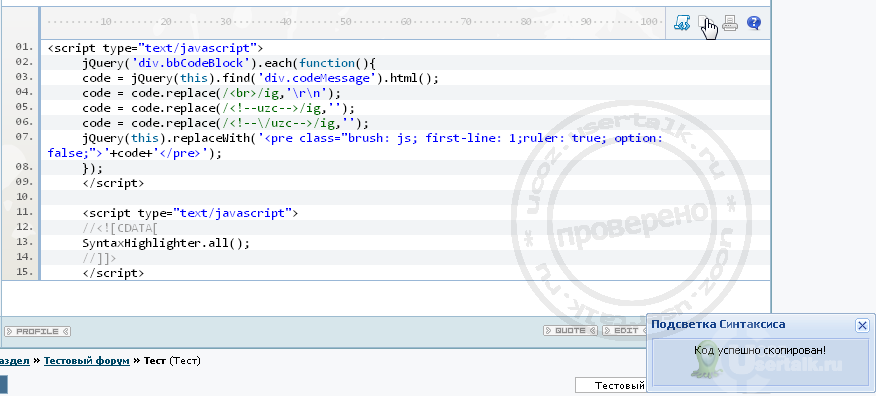Image resolution: width=876 pixels, height=396 pixels.
Task: Click line number 07 in the gutter
Action: [25, 137]
